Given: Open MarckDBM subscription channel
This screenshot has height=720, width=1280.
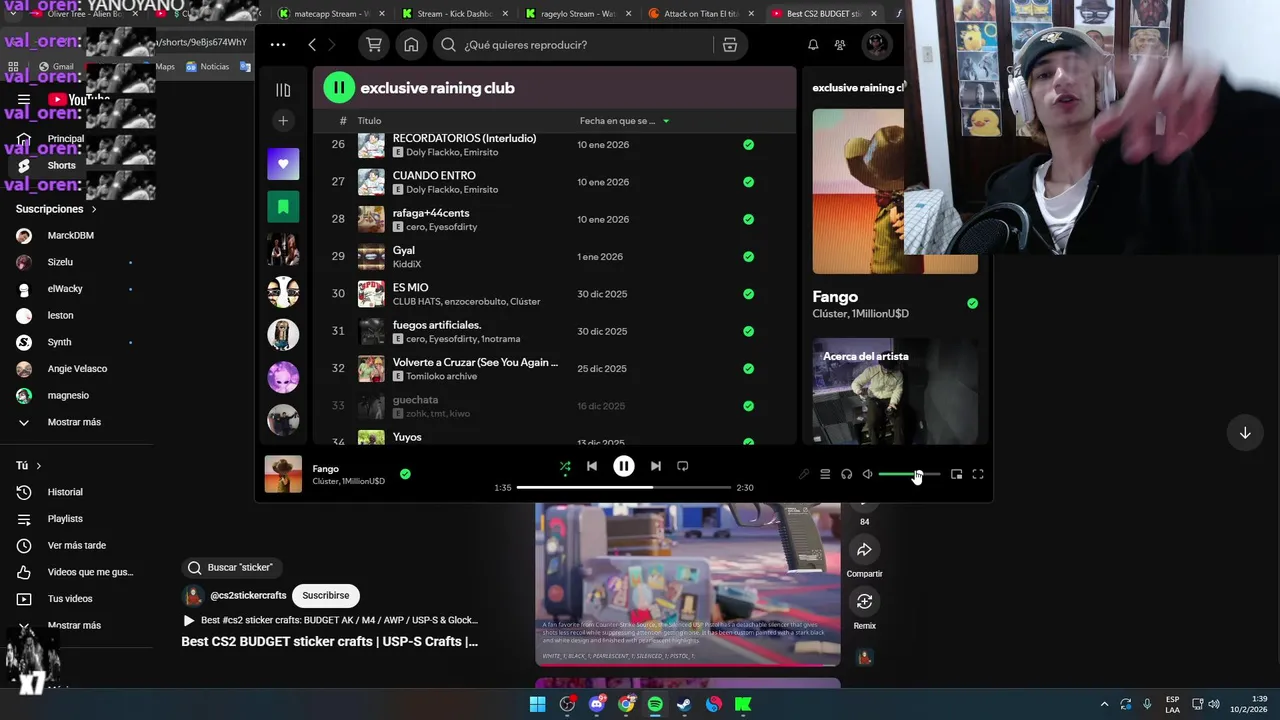Looking at the screenshot, I should point(70,236).
